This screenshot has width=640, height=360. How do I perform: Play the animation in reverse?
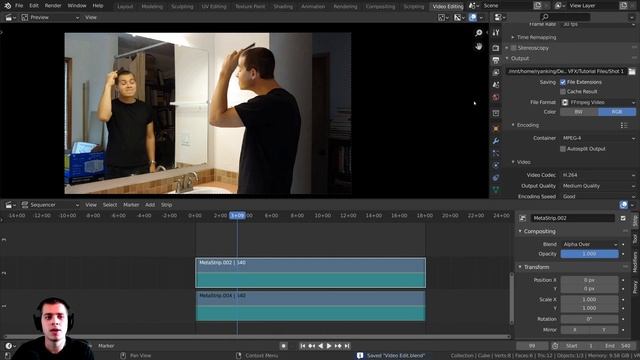click(x=320, y=346)
